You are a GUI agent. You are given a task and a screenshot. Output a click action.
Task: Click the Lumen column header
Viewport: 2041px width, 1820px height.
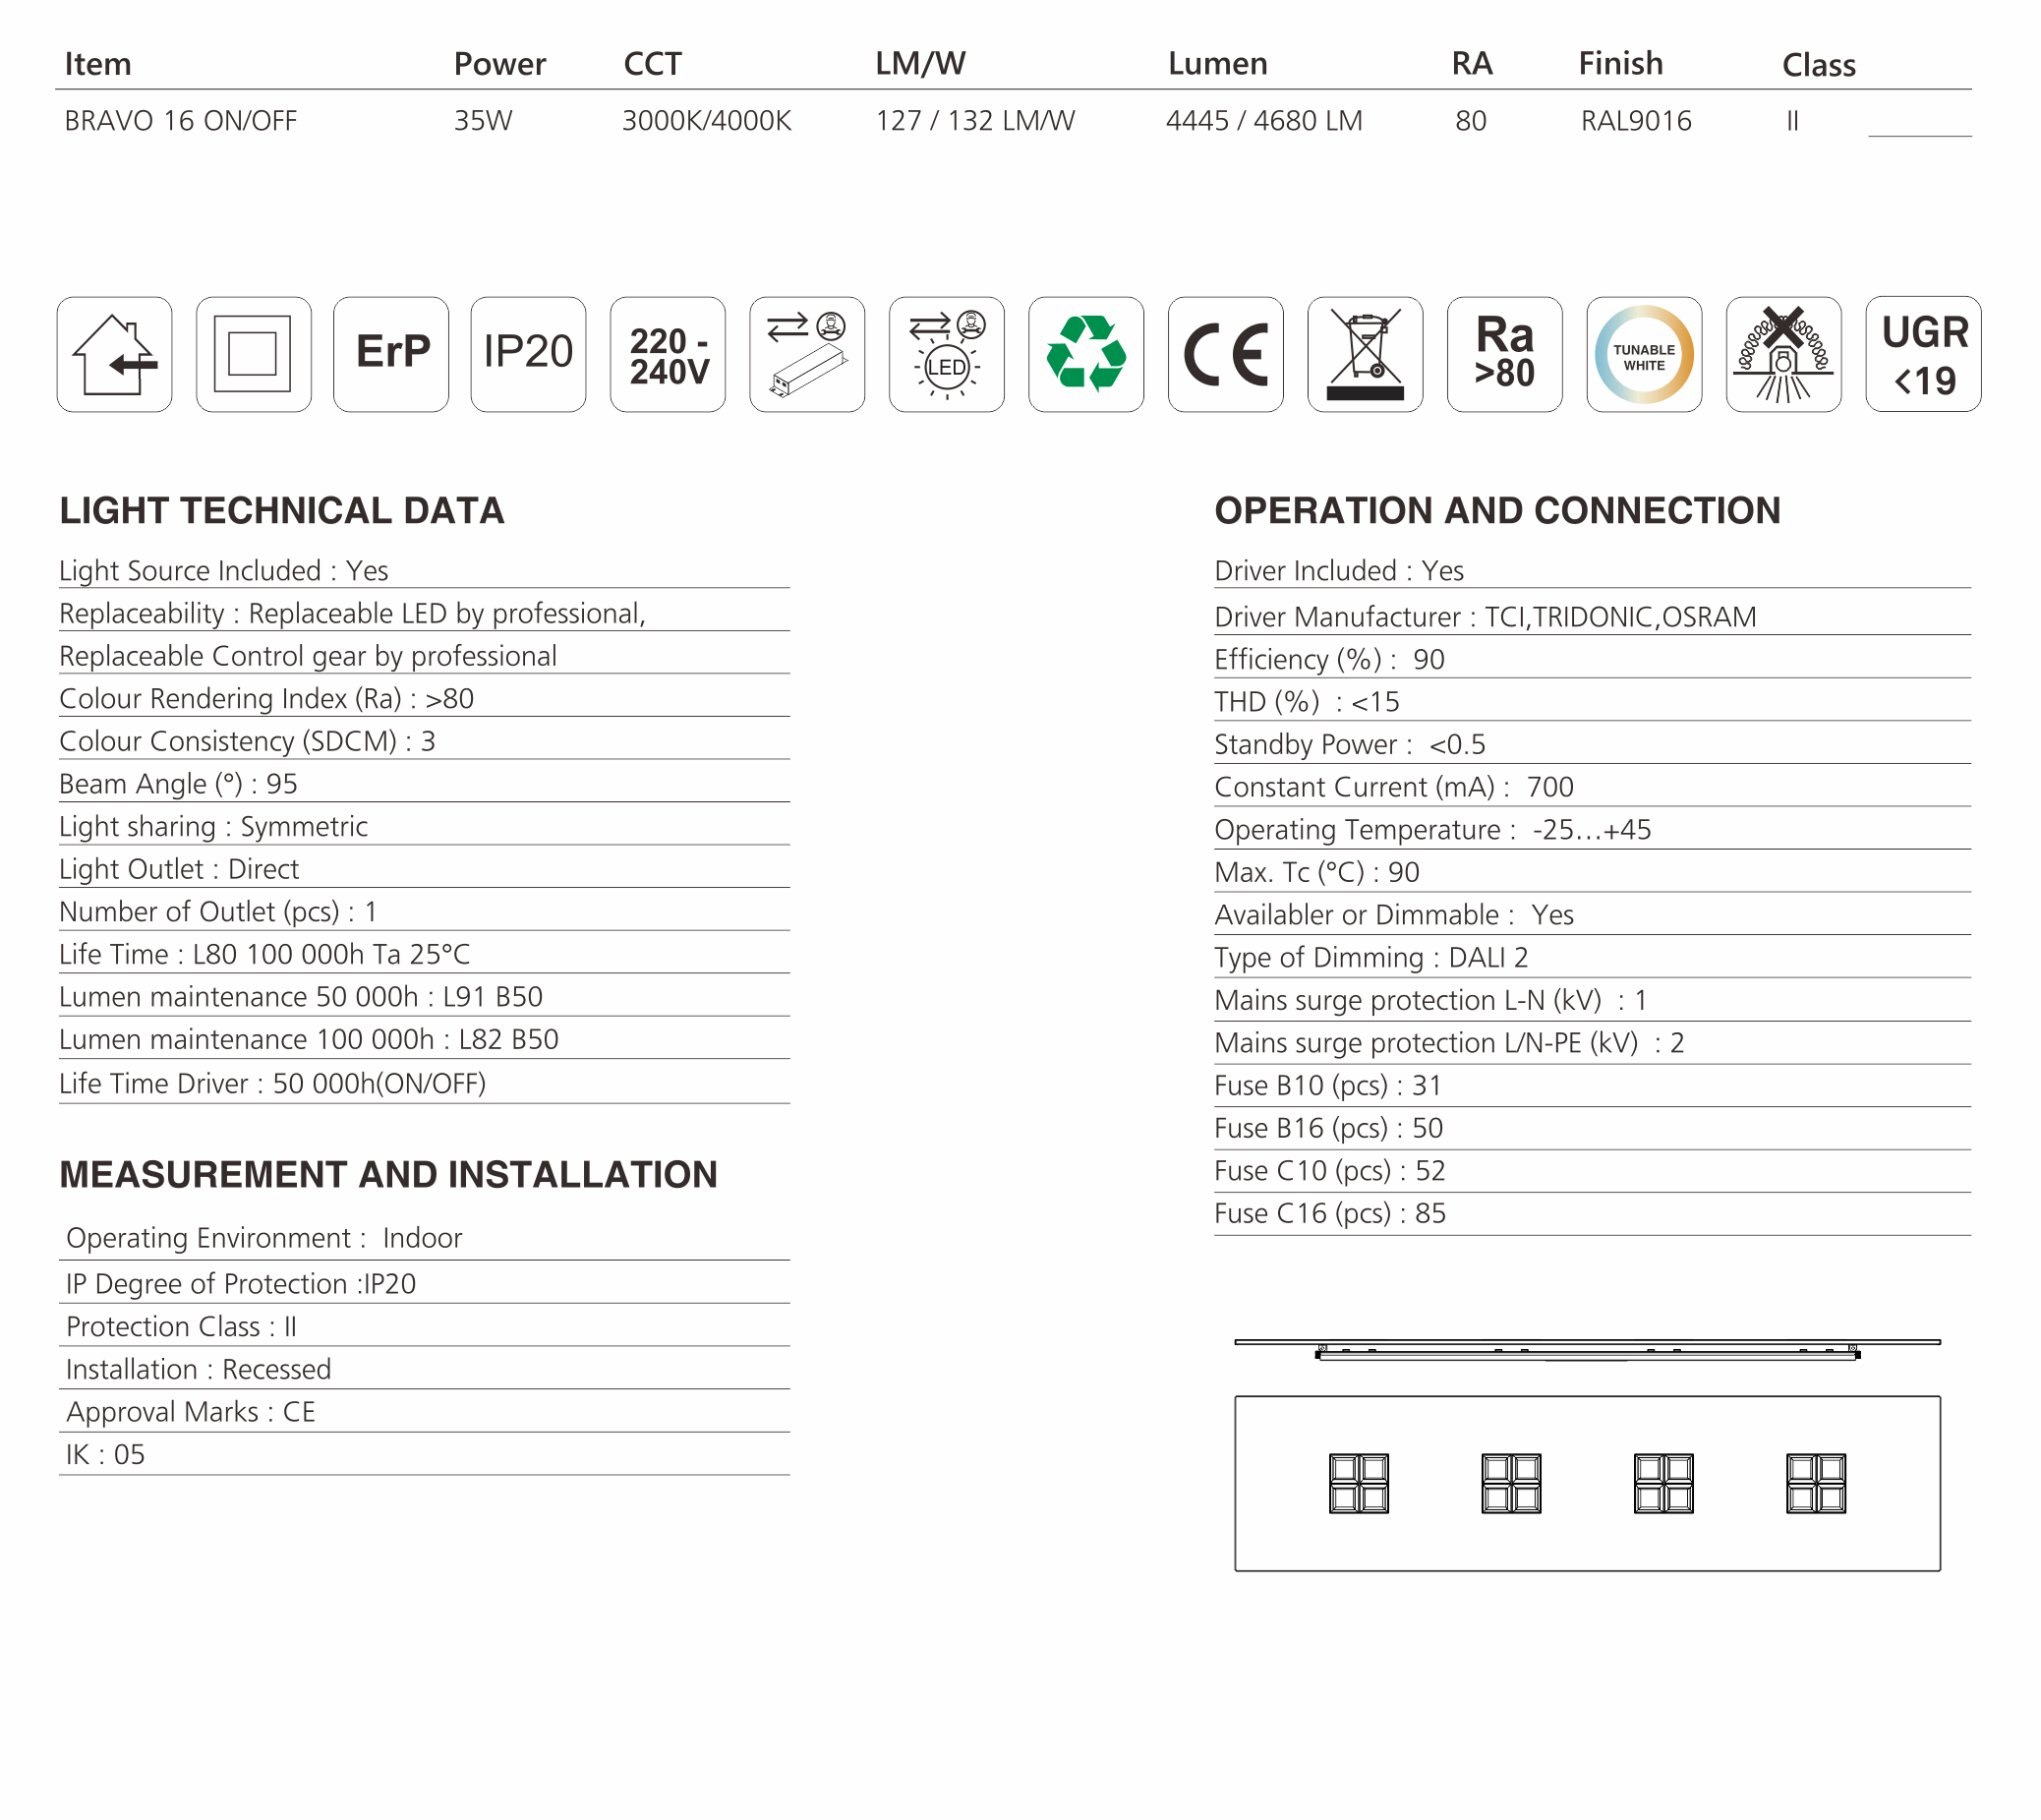[x=1218, y=64]
